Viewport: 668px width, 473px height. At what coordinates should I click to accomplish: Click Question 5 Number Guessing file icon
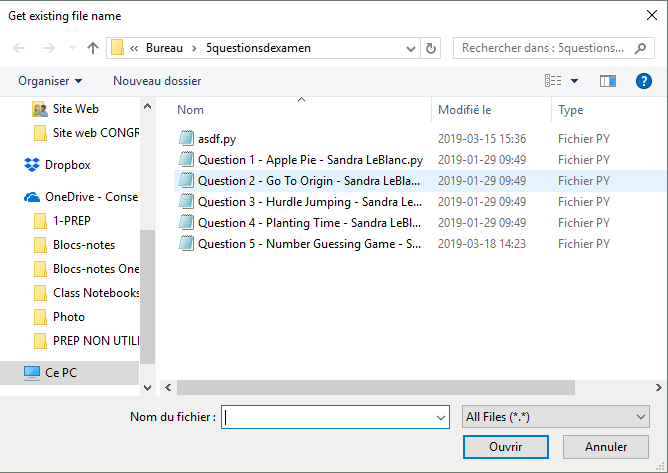point(186,243)
